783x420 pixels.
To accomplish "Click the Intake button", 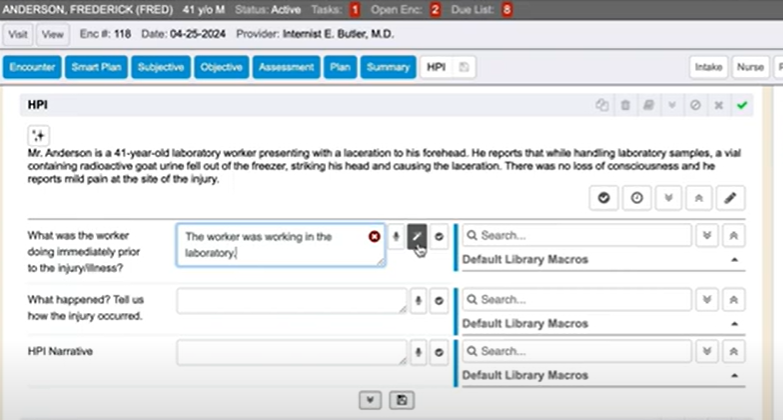I will (708, 67).
